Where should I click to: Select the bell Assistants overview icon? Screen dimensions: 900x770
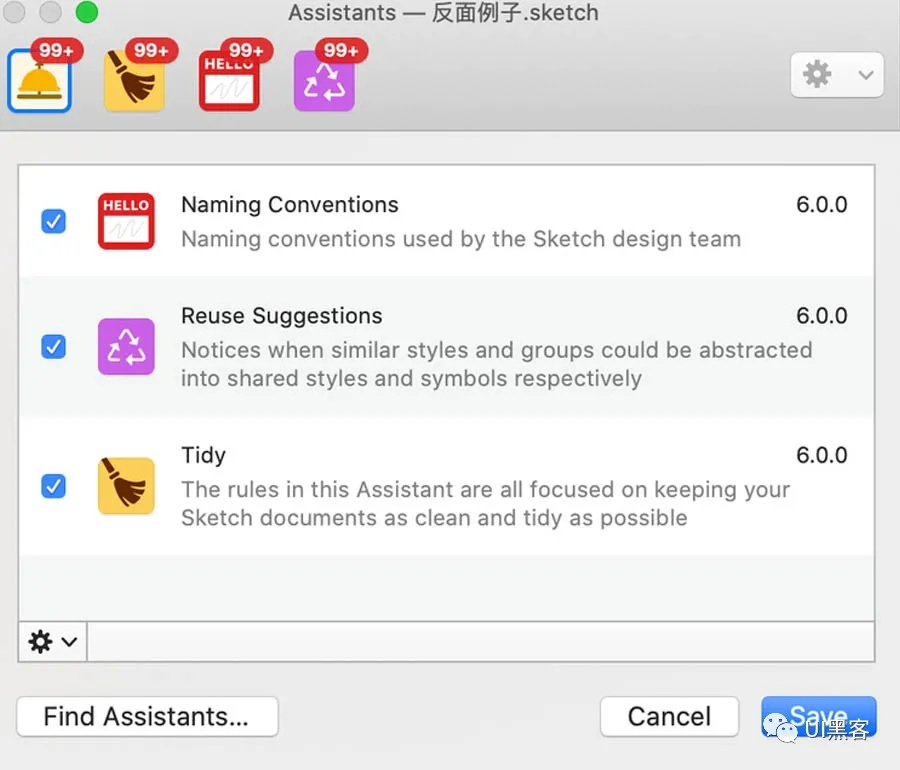[x=39, y=82]
